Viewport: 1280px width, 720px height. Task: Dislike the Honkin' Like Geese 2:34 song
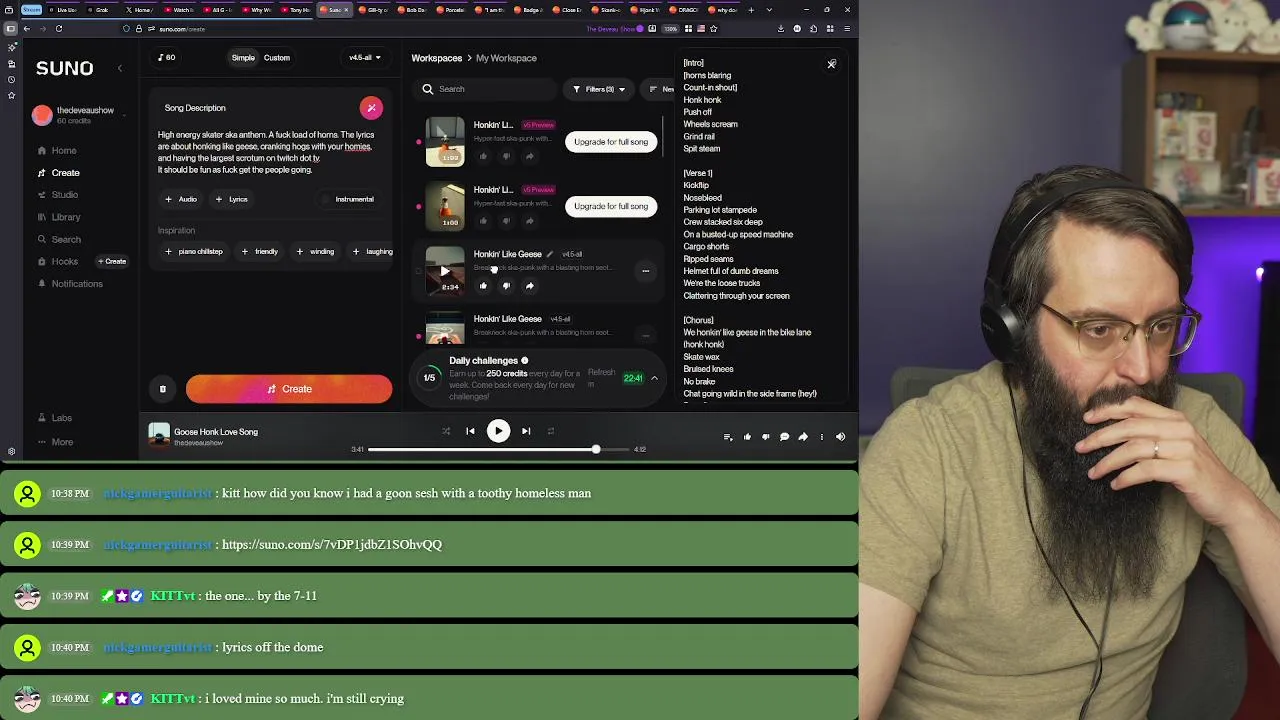(506, 286)
